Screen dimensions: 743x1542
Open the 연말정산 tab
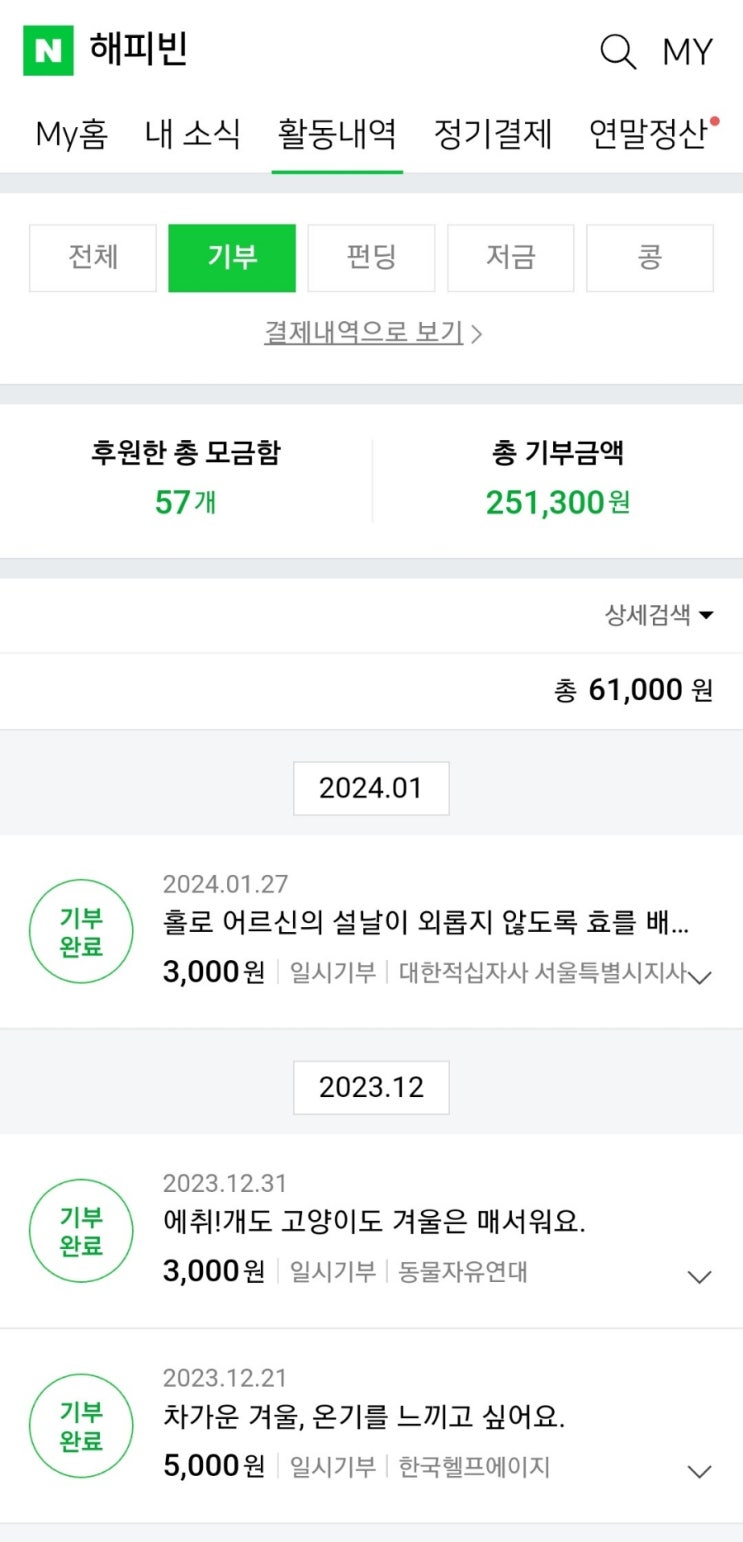pyautogui.click(x=650, y=134)
